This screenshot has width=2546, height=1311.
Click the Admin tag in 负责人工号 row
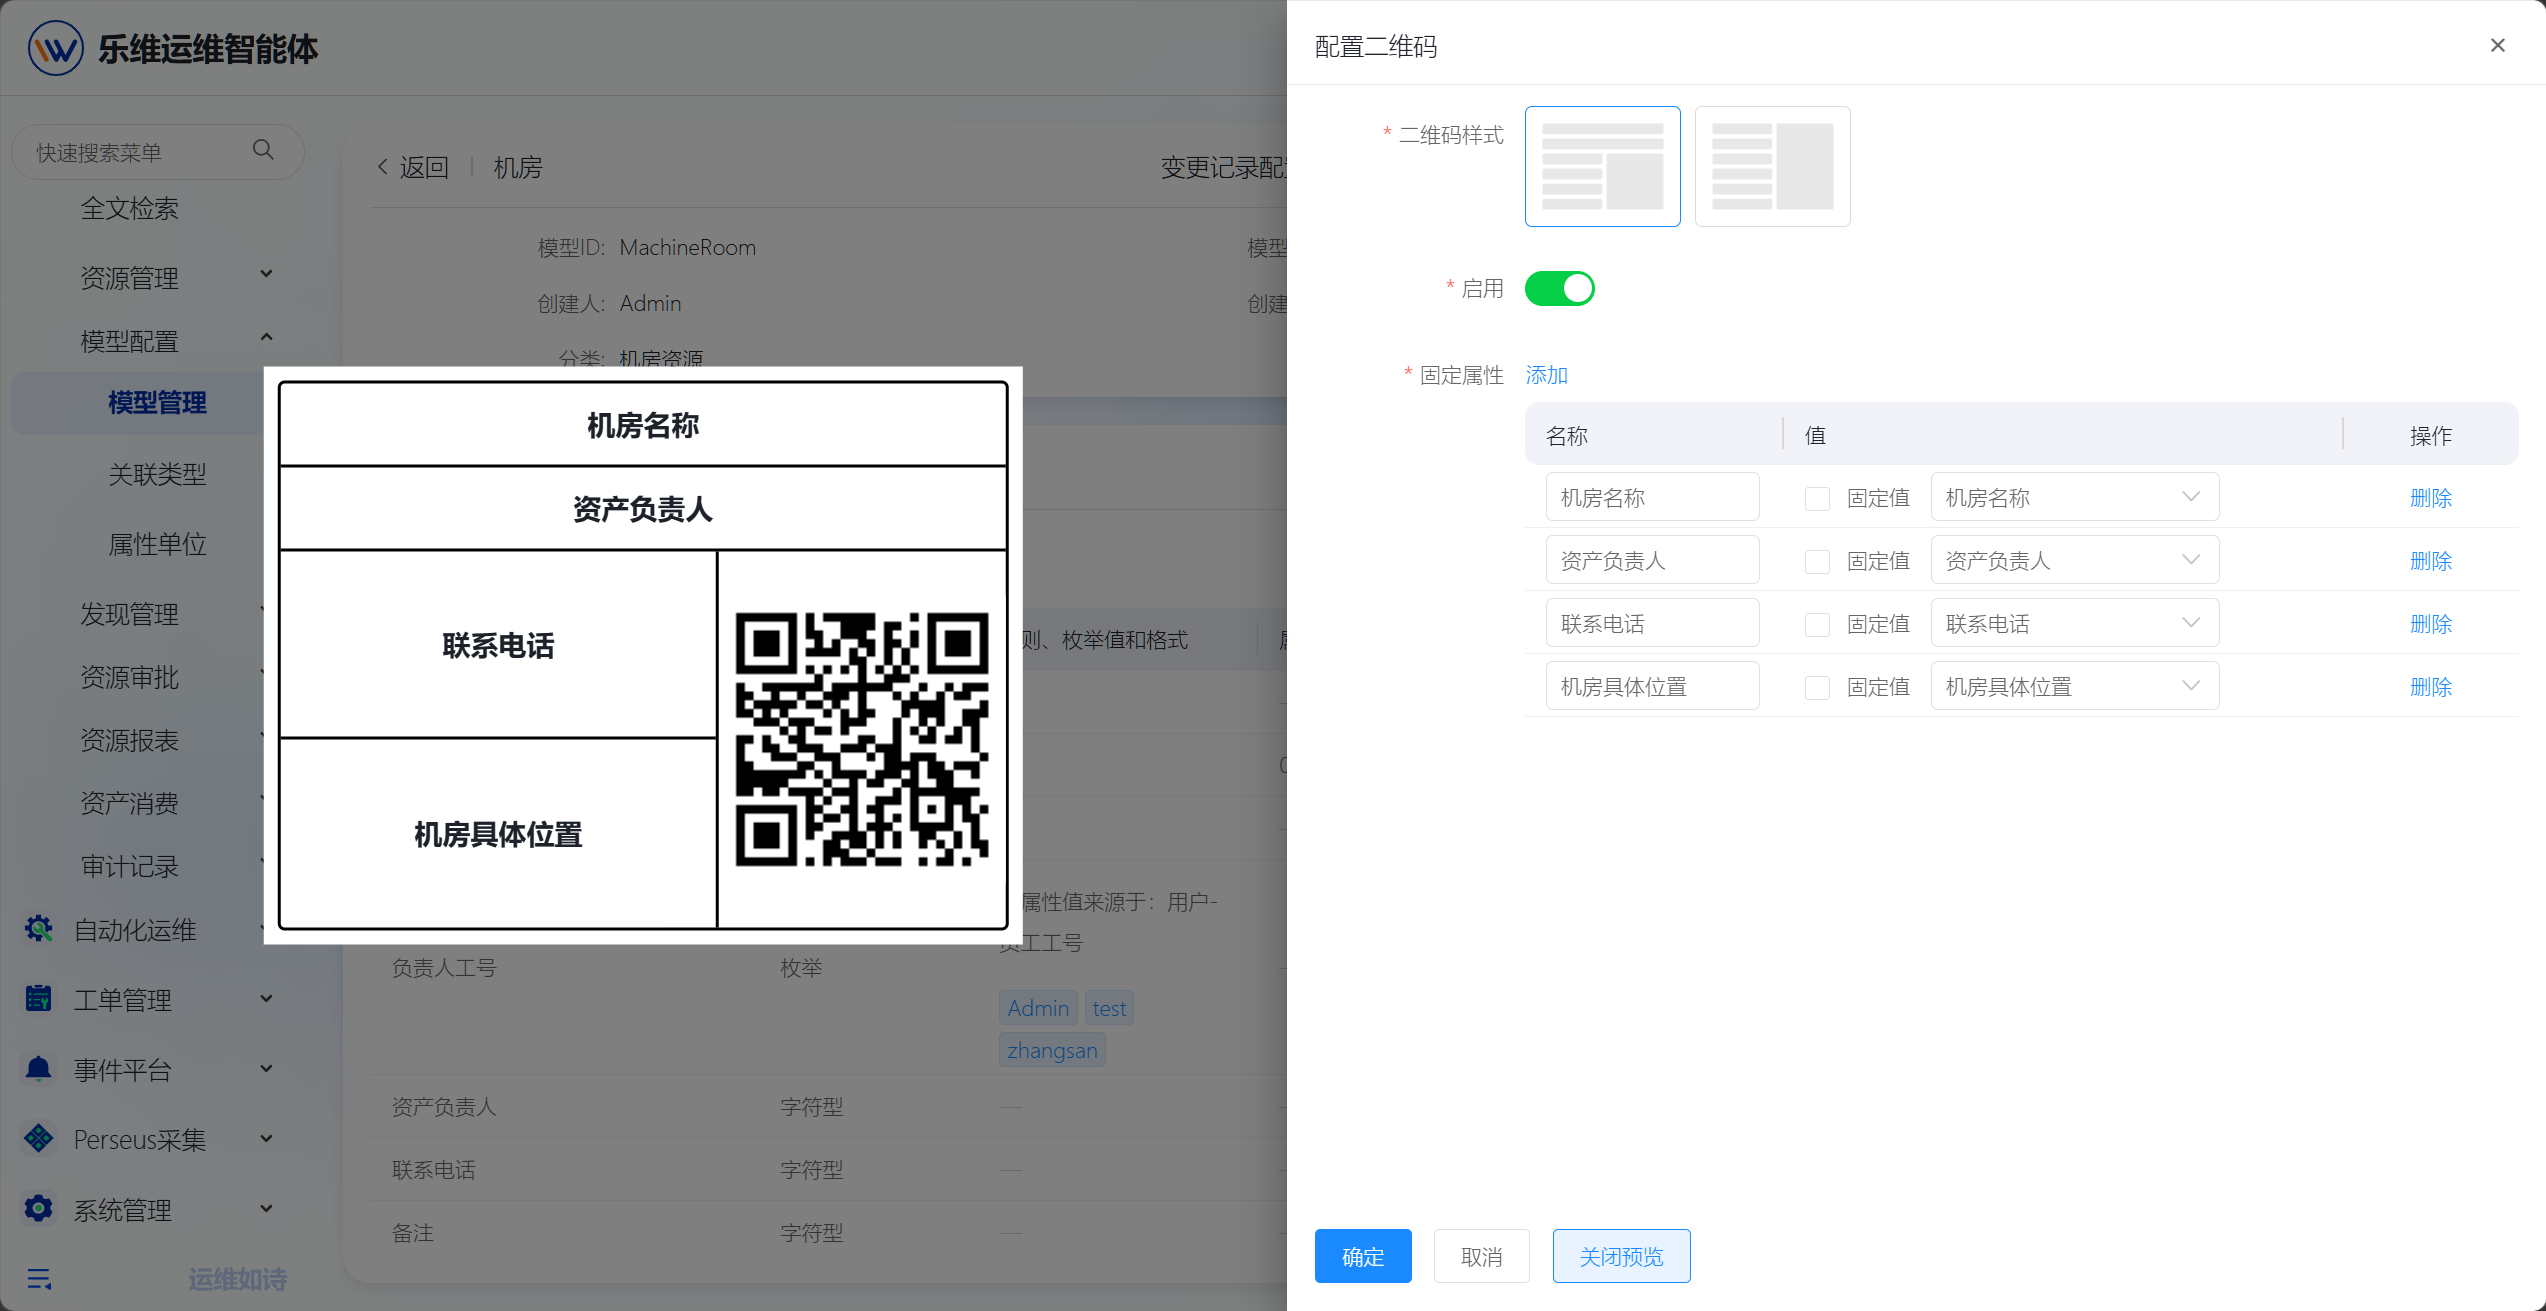[1038, 1008]
